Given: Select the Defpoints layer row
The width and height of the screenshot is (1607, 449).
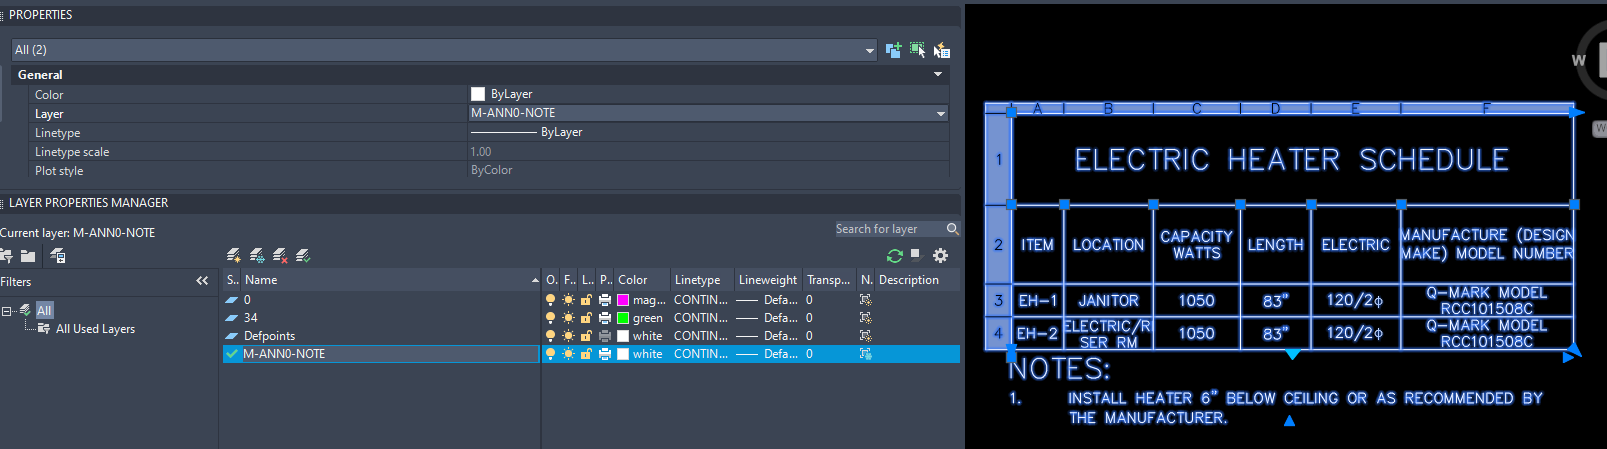Looking at the screenshot, I should pyautogui.click(x=592, y=336).
